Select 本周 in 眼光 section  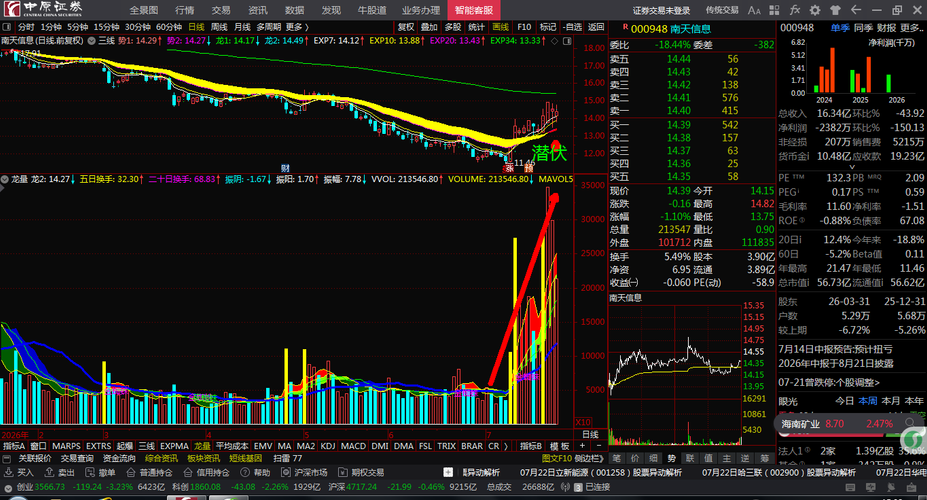[868, 401]
